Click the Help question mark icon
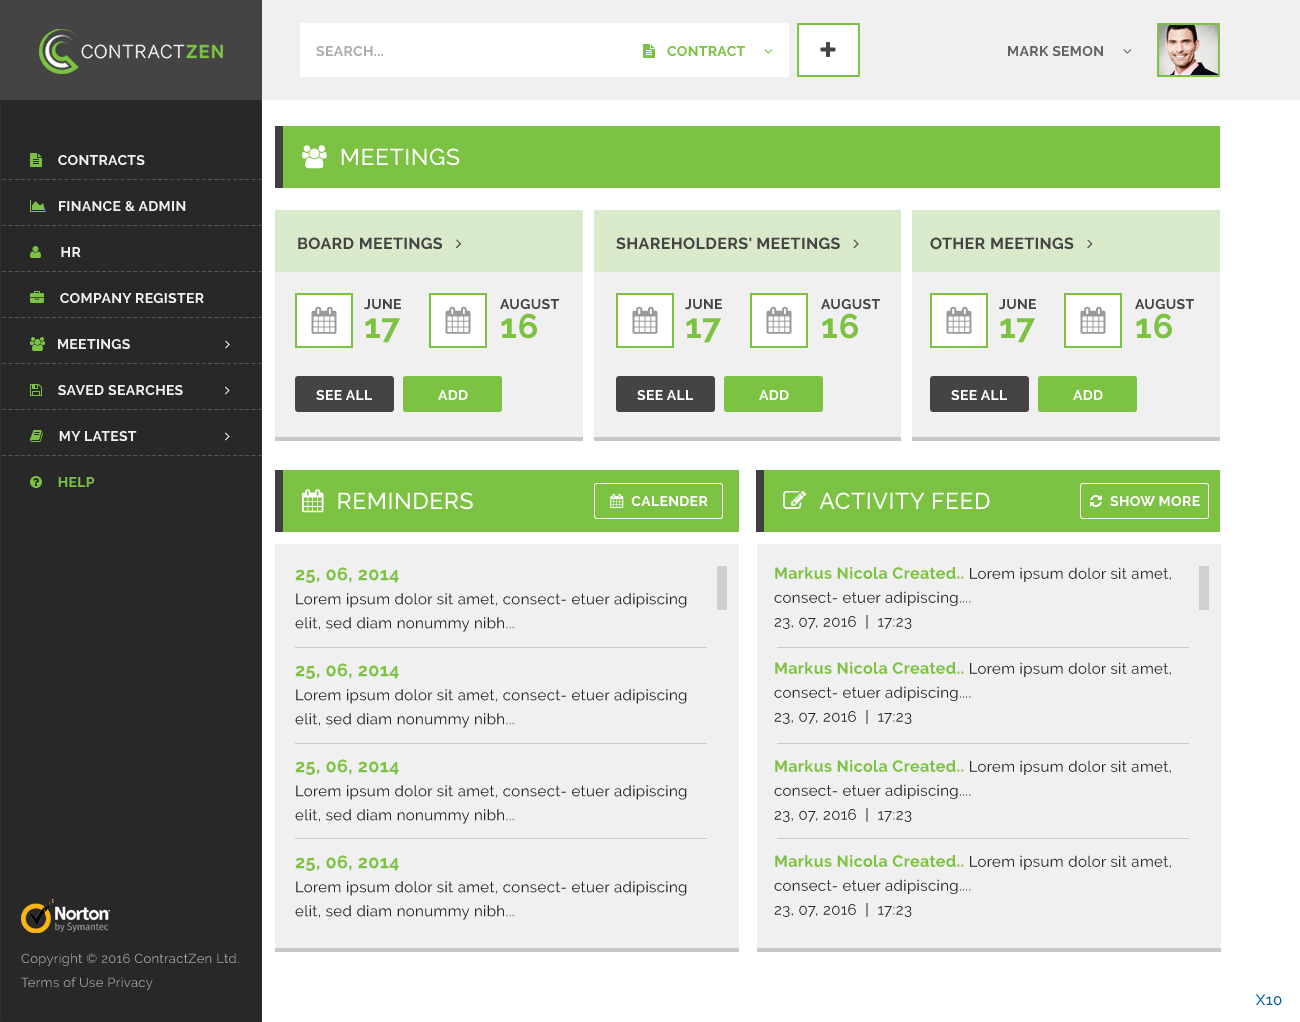1300x1022 pixels. 36,482
